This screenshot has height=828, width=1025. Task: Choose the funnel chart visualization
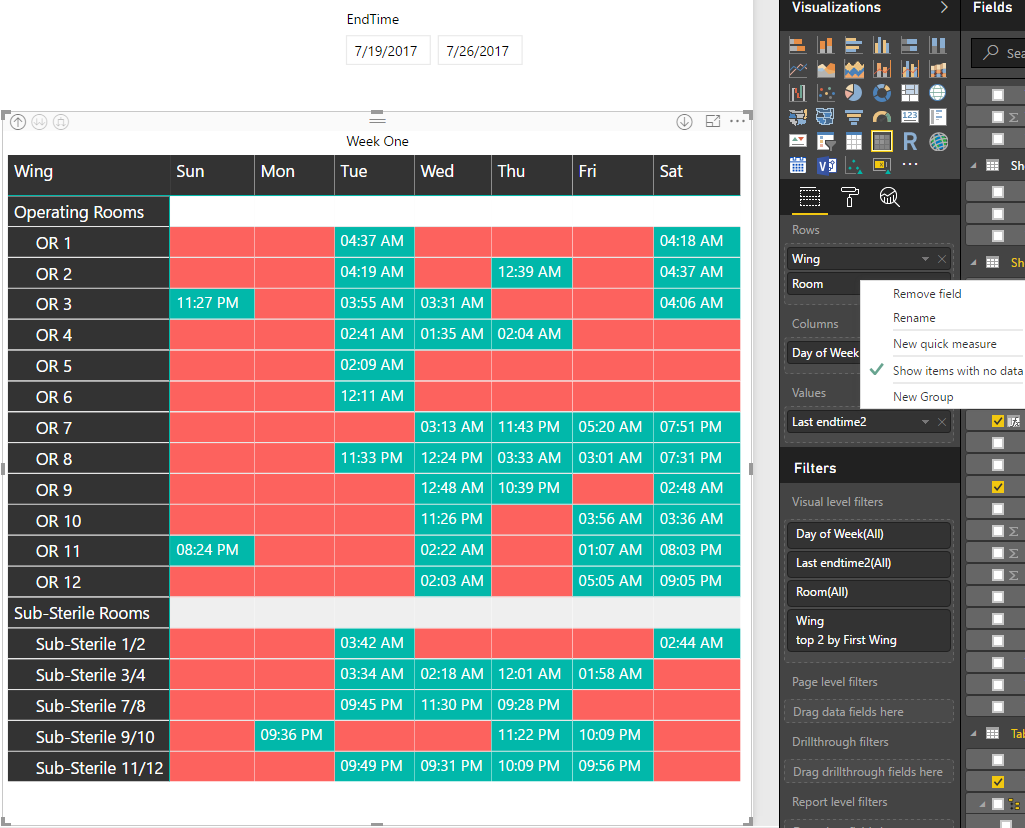[853, 117]
